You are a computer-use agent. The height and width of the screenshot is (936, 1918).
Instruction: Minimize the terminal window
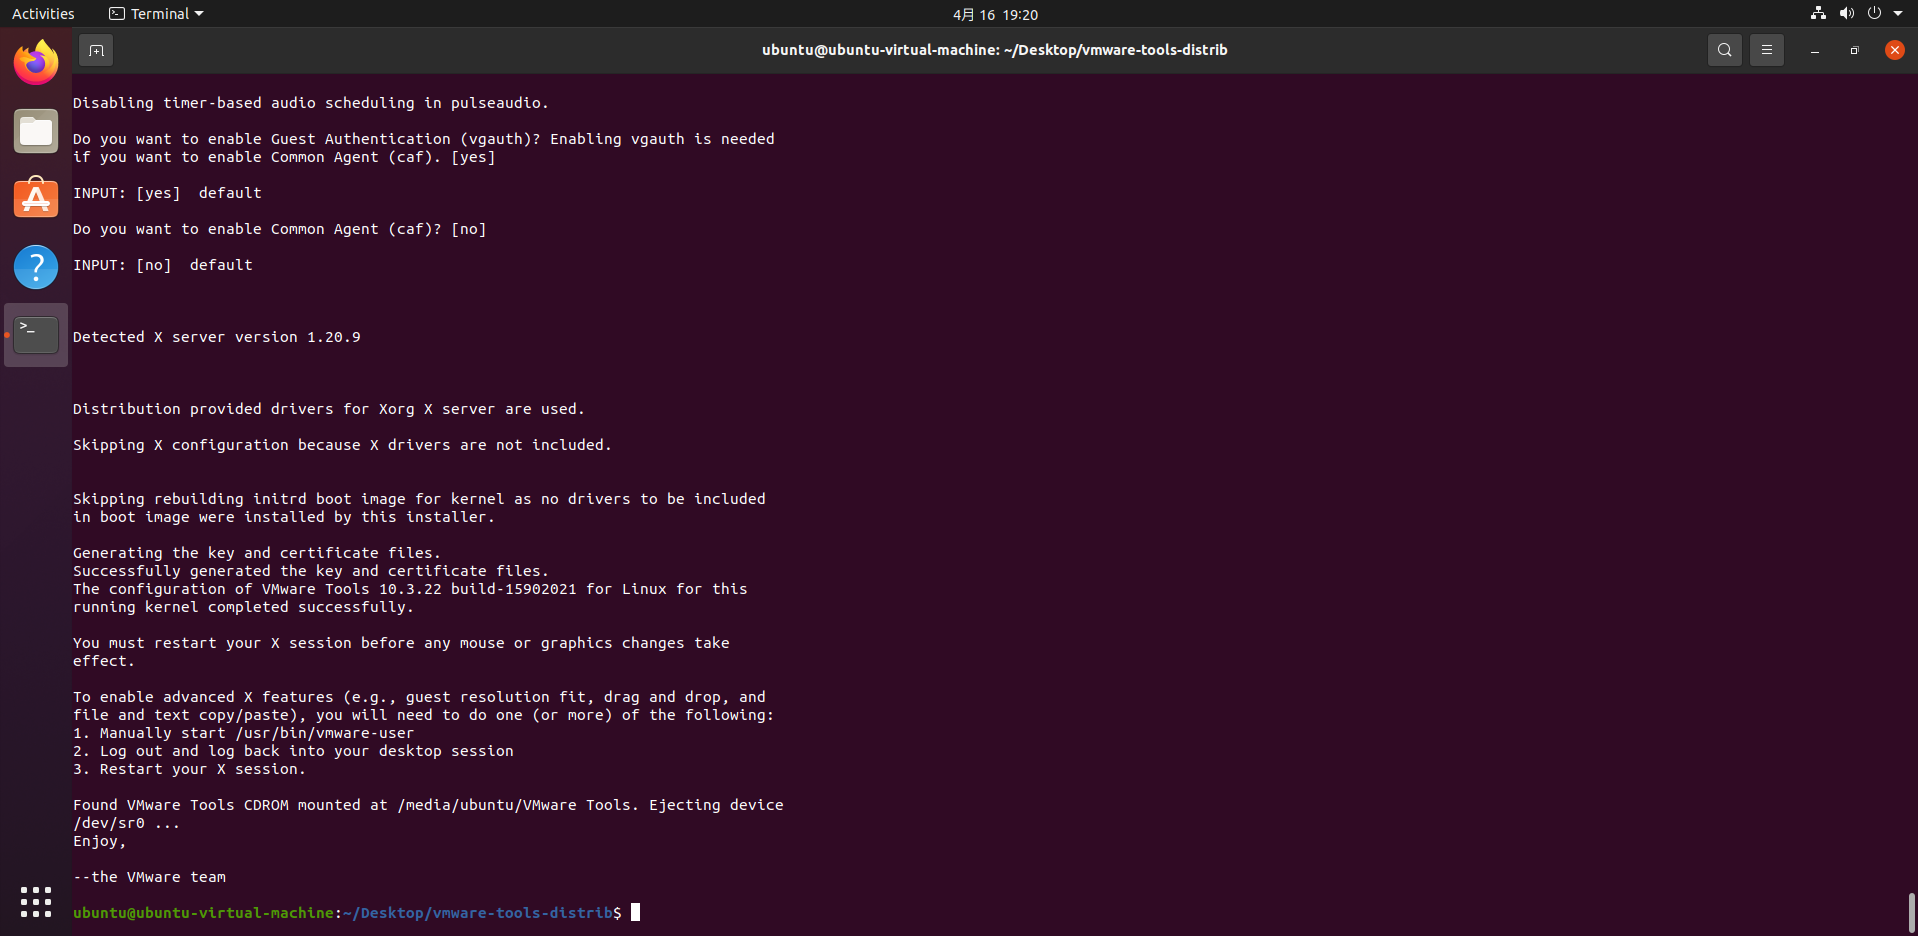pos(1815,50)
